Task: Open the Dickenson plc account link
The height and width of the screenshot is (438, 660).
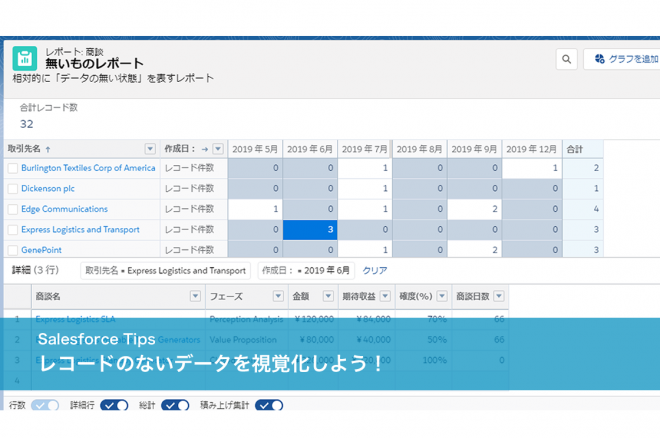Action: pyautogui.click(x=48, y=188)
